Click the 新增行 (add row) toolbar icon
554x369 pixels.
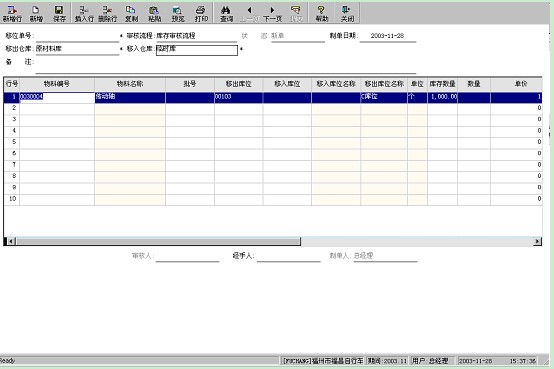tap(12, 13)
